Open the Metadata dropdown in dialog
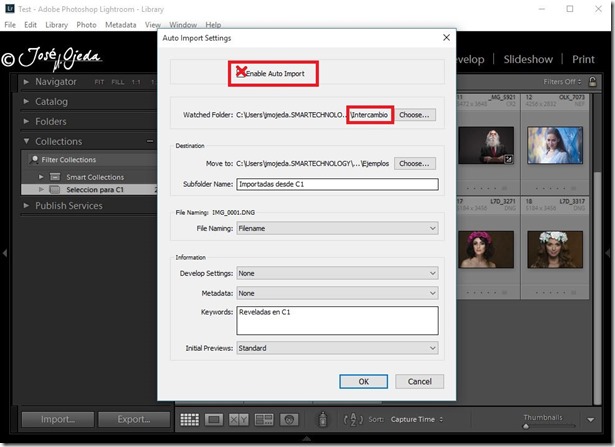Viewport: 615px width, 447px height. click(x=337, y=293)
